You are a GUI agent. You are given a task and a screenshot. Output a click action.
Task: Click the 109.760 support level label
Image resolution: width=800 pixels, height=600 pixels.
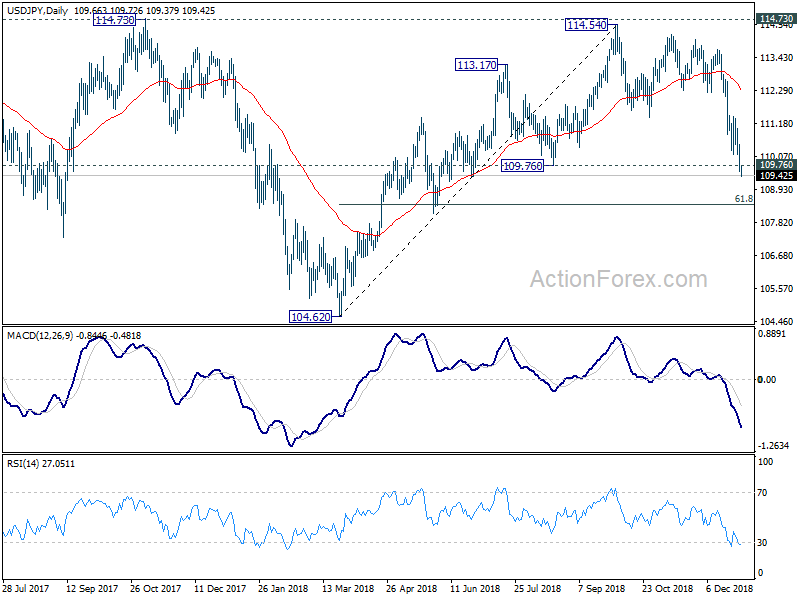click(522, 165)
